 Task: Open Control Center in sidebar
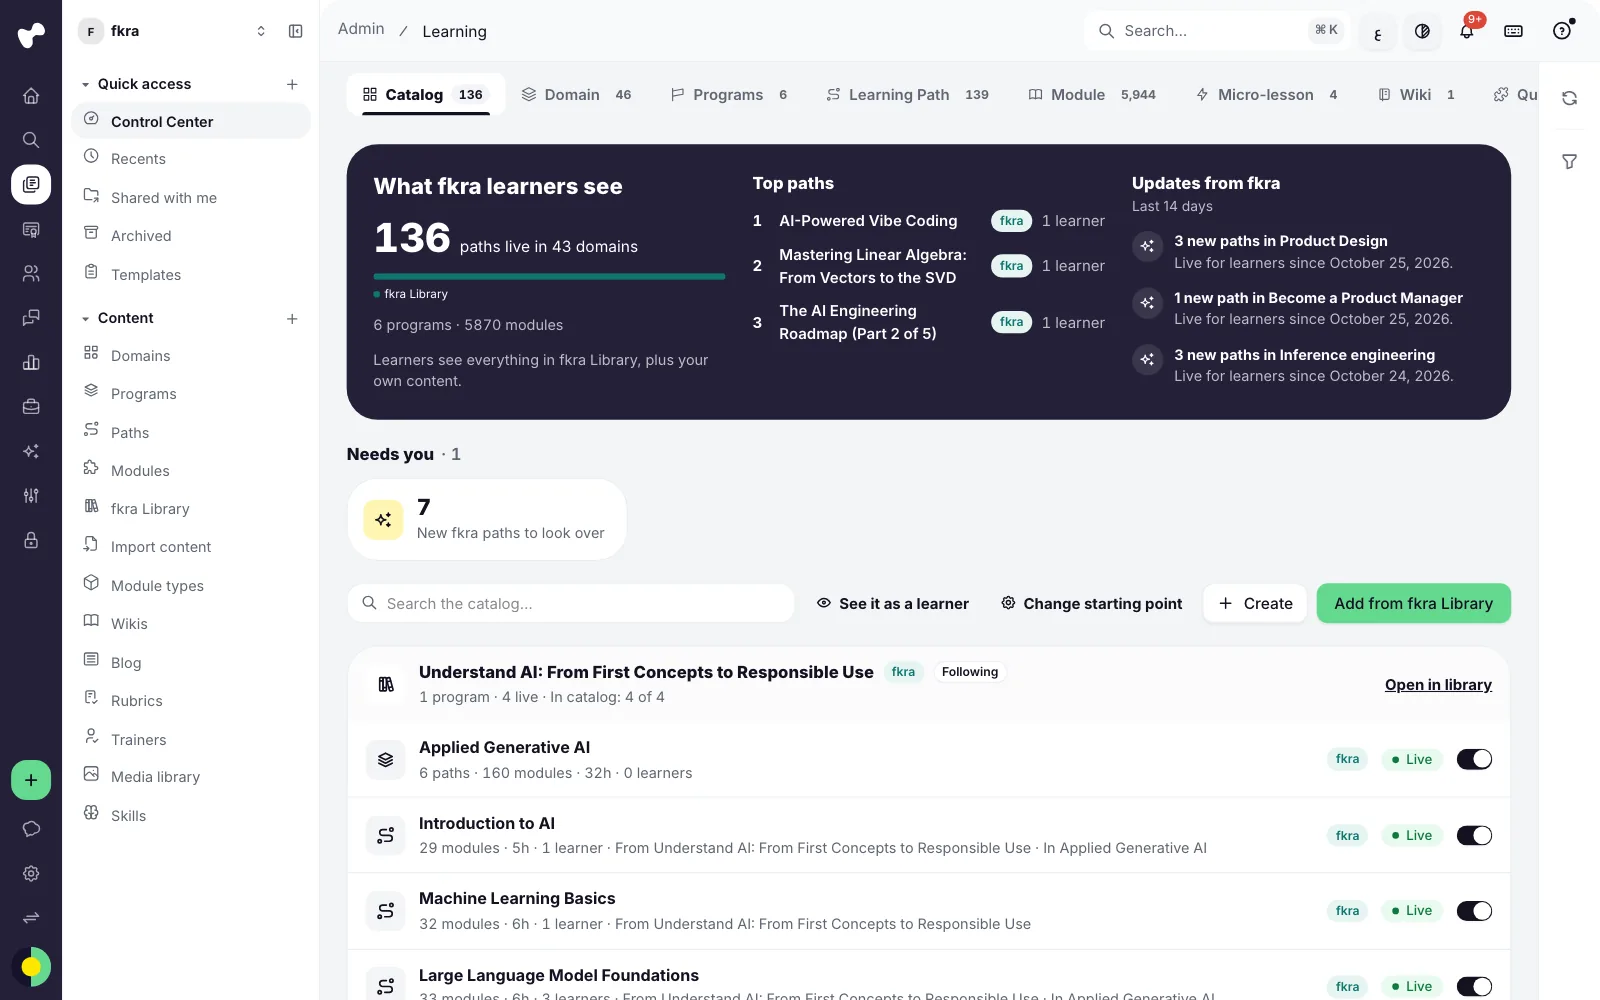(191, 121)
